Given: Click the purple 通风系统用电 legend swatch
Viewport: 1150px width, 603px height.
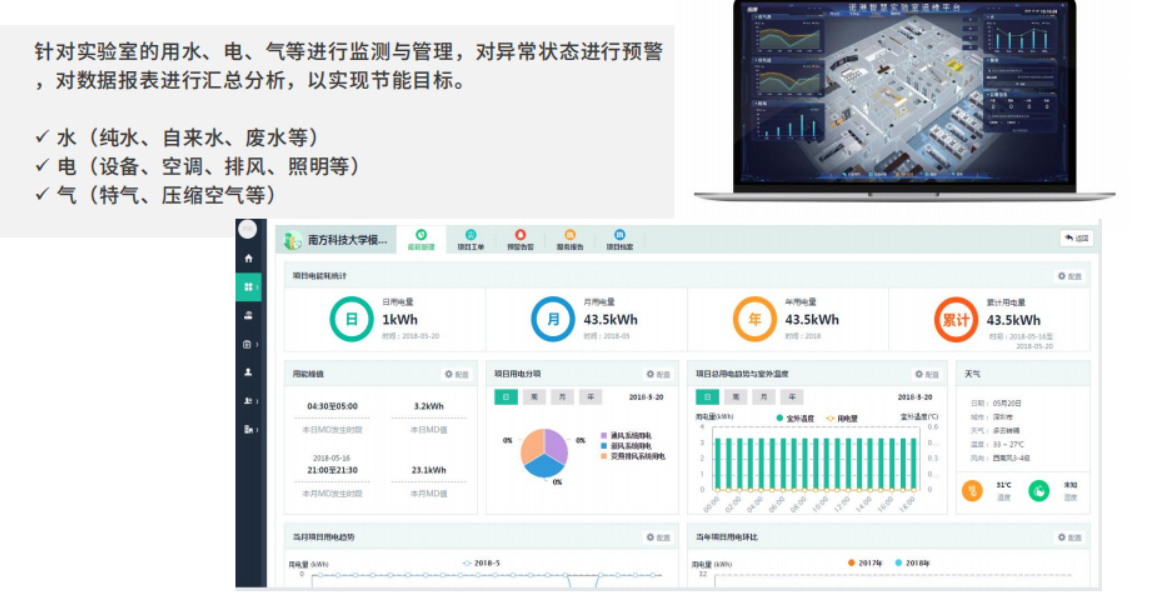Looking at the screenshot, I should coord(603,436).
